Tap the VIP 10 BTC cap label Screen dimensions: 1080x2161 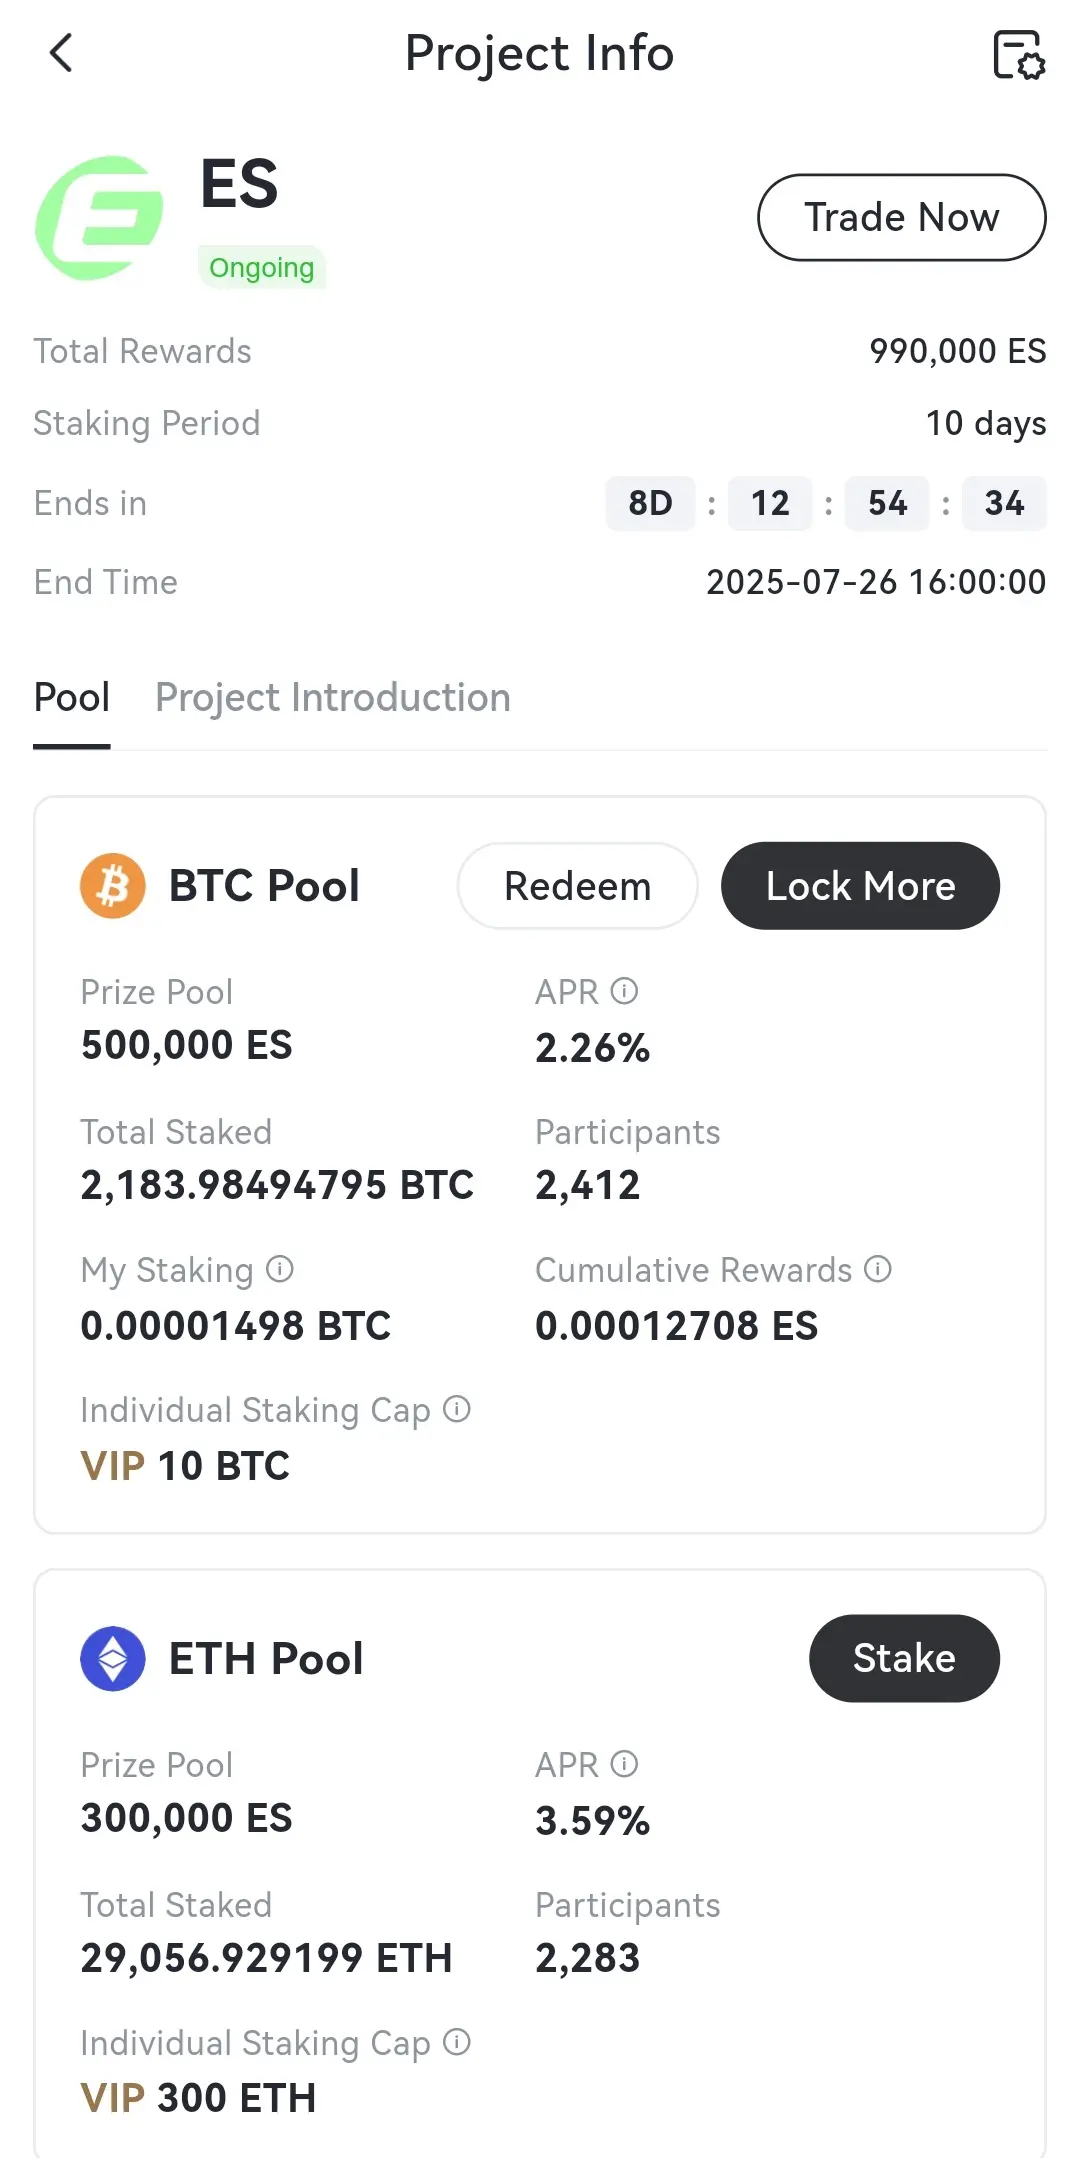[x=185, y=1466]
